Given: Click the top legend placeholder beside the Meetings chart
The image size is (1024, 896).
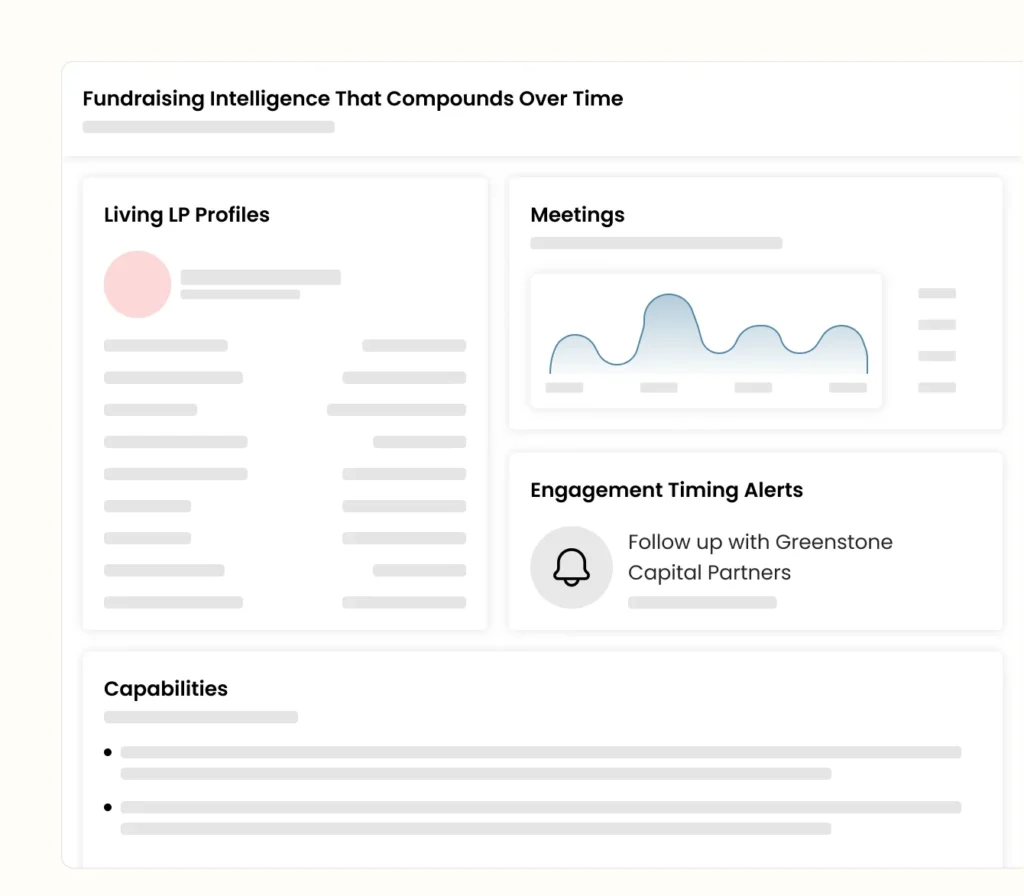Looking at the screenshot, I should tap(937, 293).
